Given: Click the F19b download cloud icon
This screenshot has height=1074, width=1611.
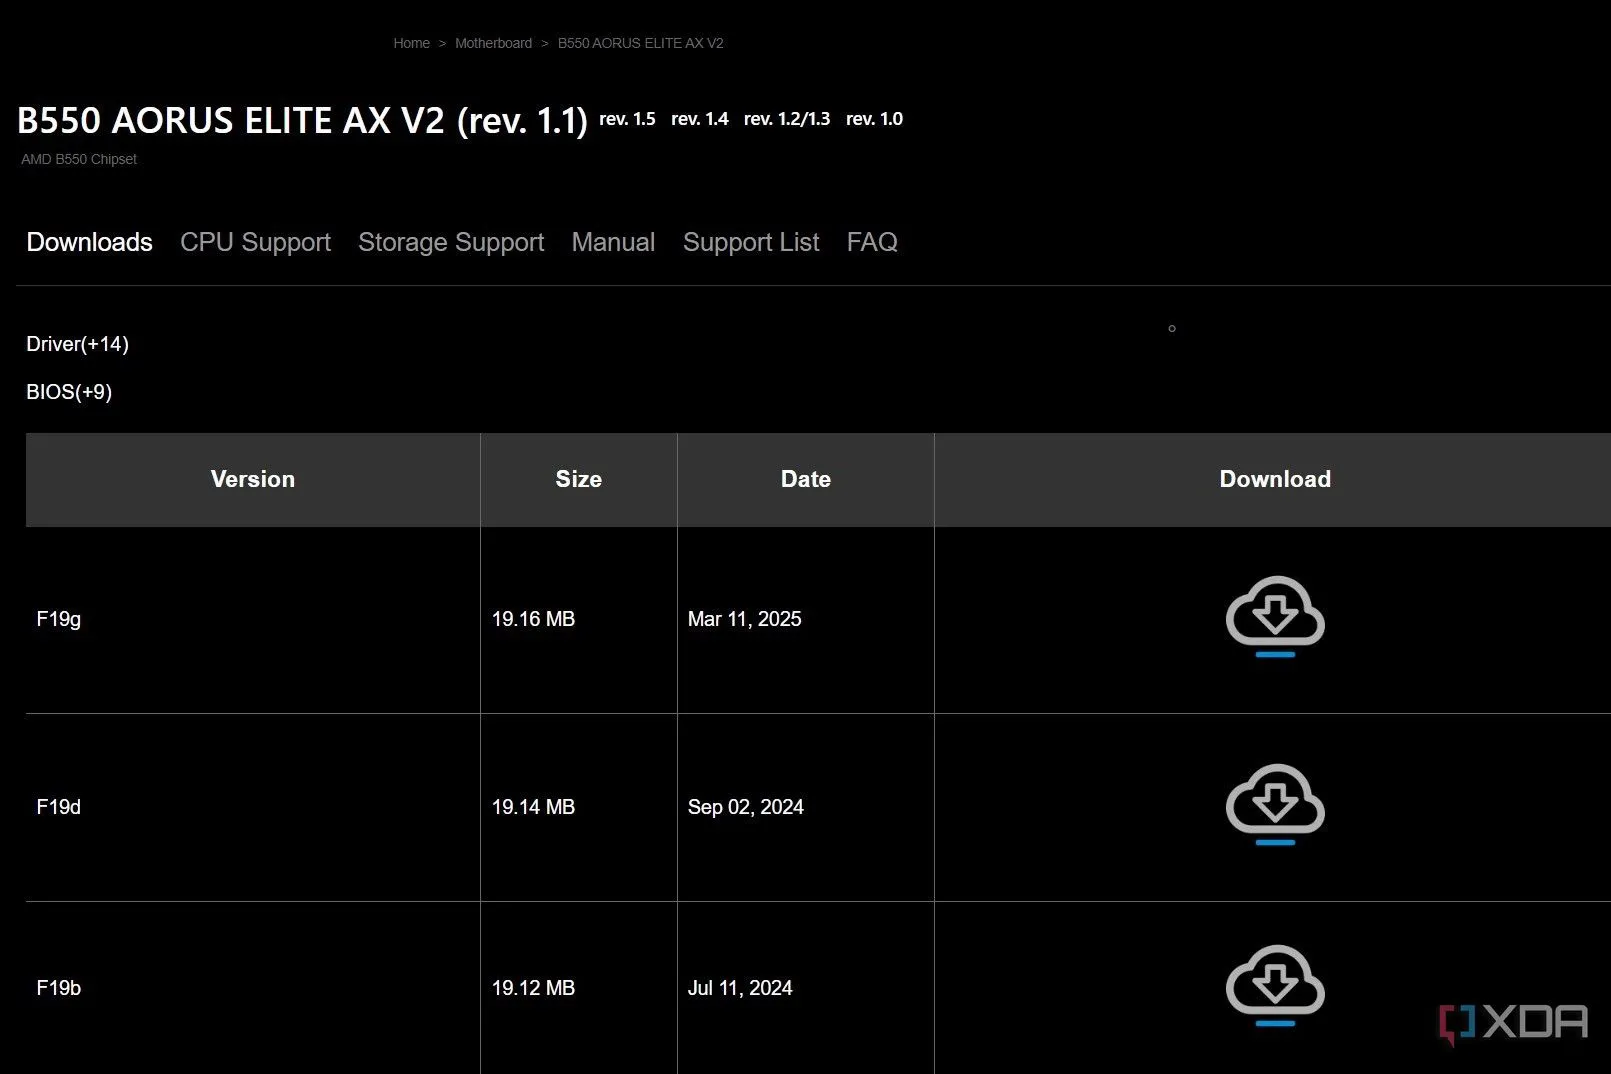Looking at the screenshot, I should 1275,984.
